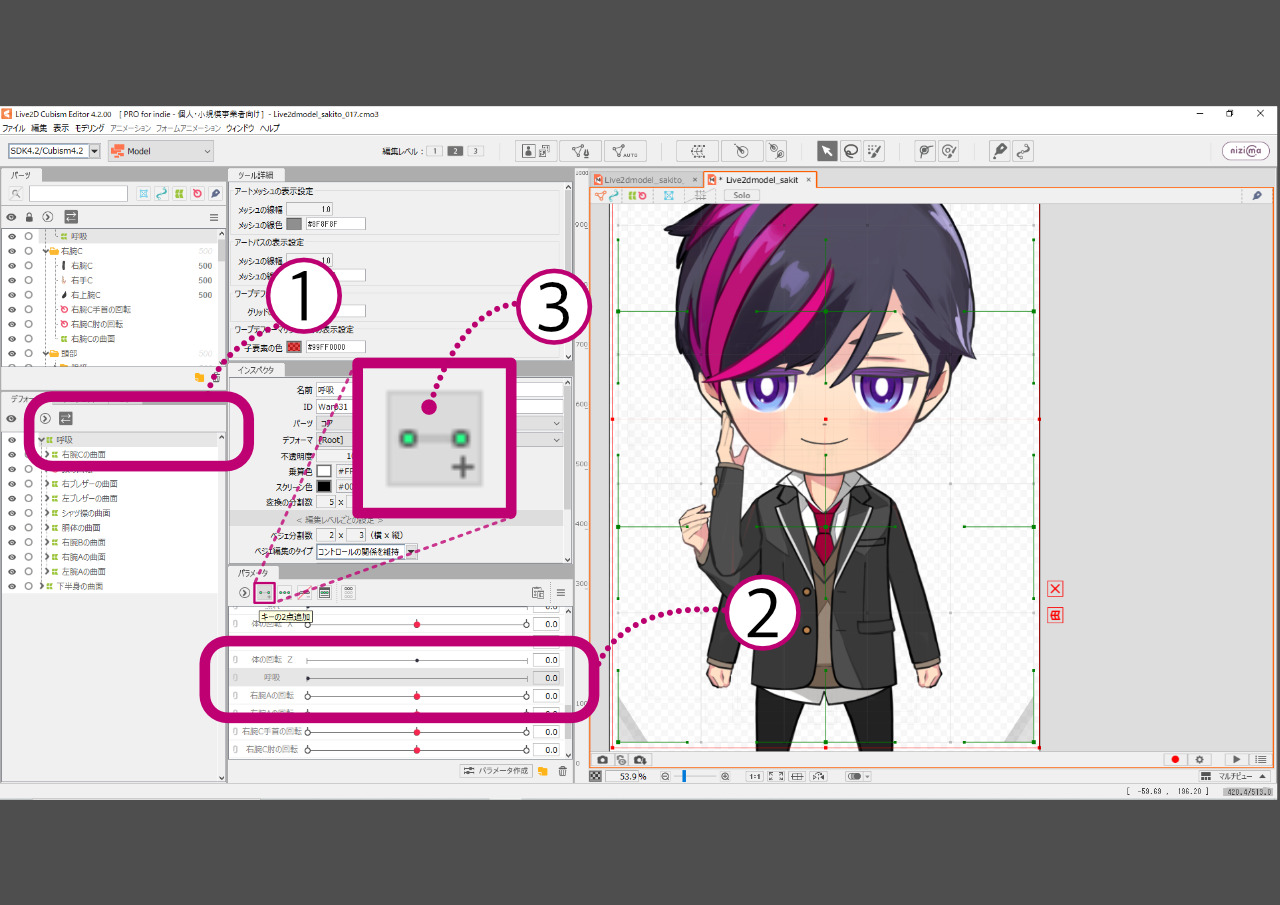Click the create rotation deformer tool
Screen dimensions: 1280x905
[741, 151]
